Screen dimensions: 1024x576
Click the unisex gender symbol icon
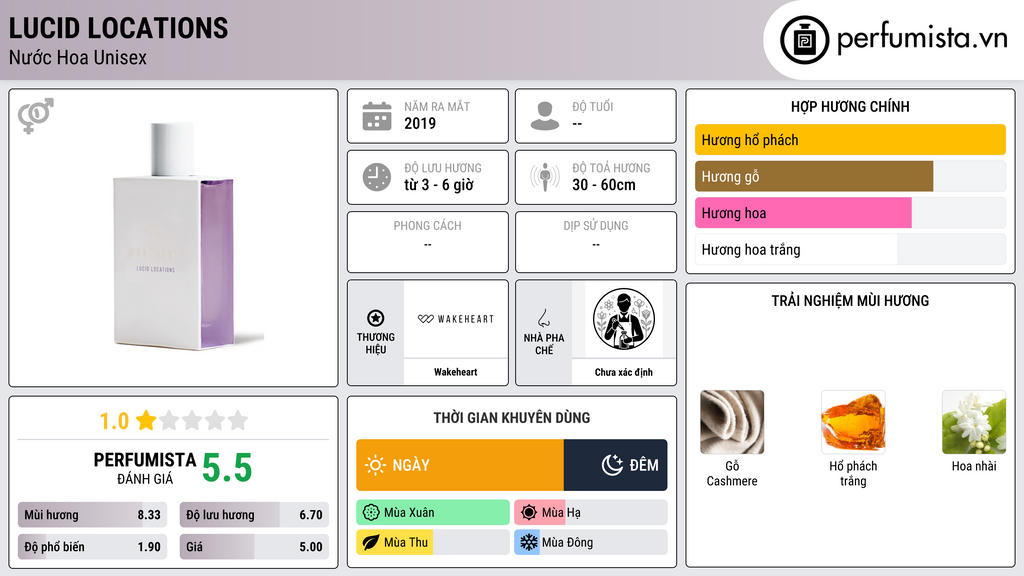(x=36, y=116)
